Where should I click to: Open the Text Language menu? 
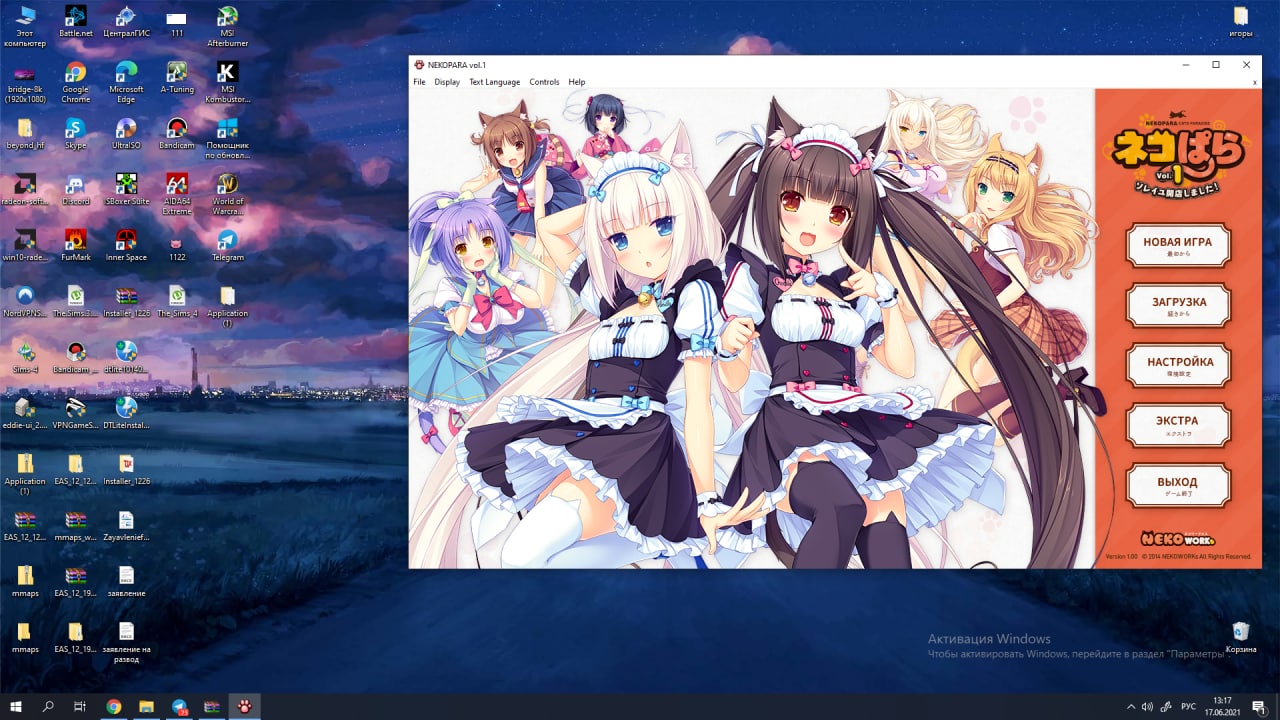click(495, 82)
